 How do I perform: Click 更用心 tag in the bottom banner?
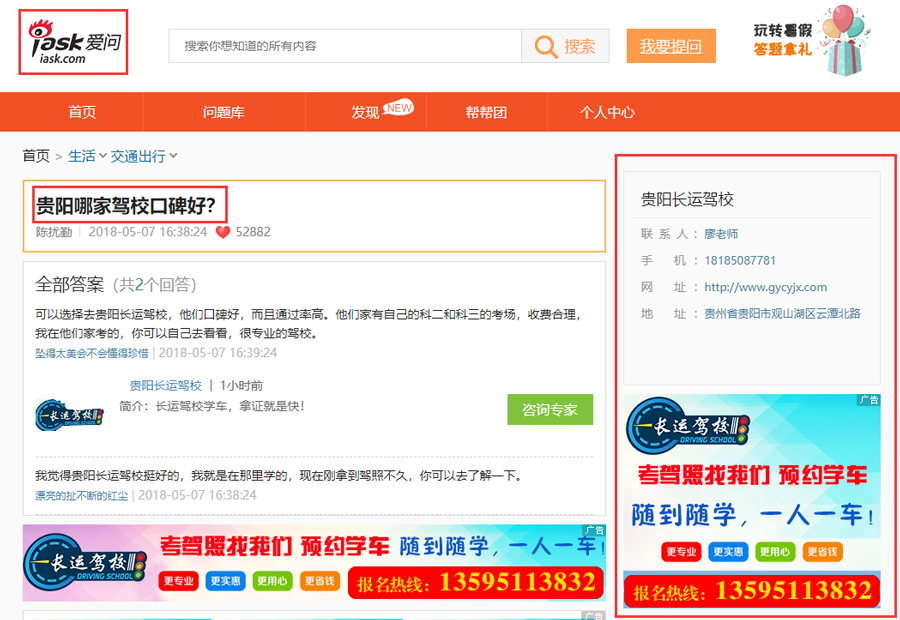(272, 581)
